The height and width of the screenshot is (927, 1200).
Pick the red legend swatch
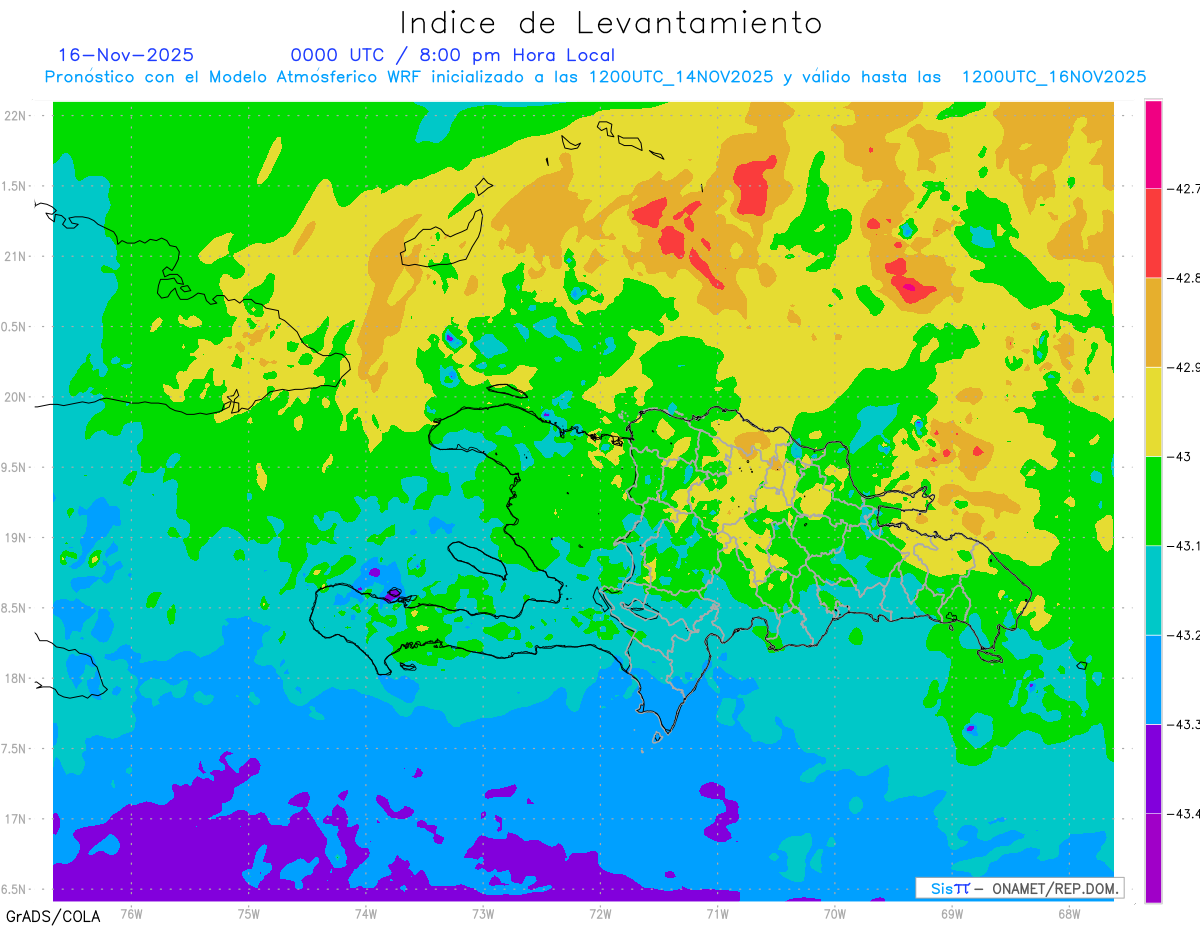(1153, 233)
